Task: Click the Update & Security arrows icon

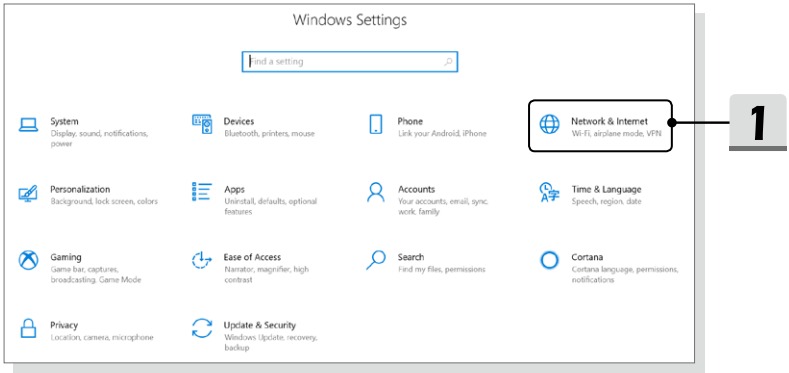Action: 202,328
